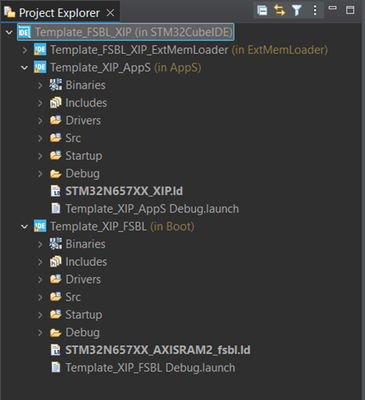Expand Startup under Template_XIP_FSBL
The height and width of the screenshot is (400, 365).
[40, 315]
